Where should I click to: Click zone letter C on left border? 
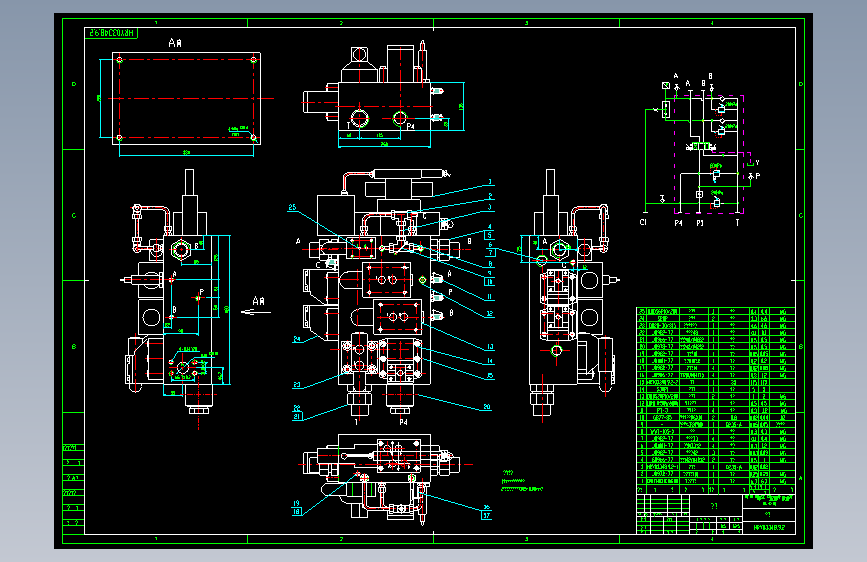[x=74, y=215]
